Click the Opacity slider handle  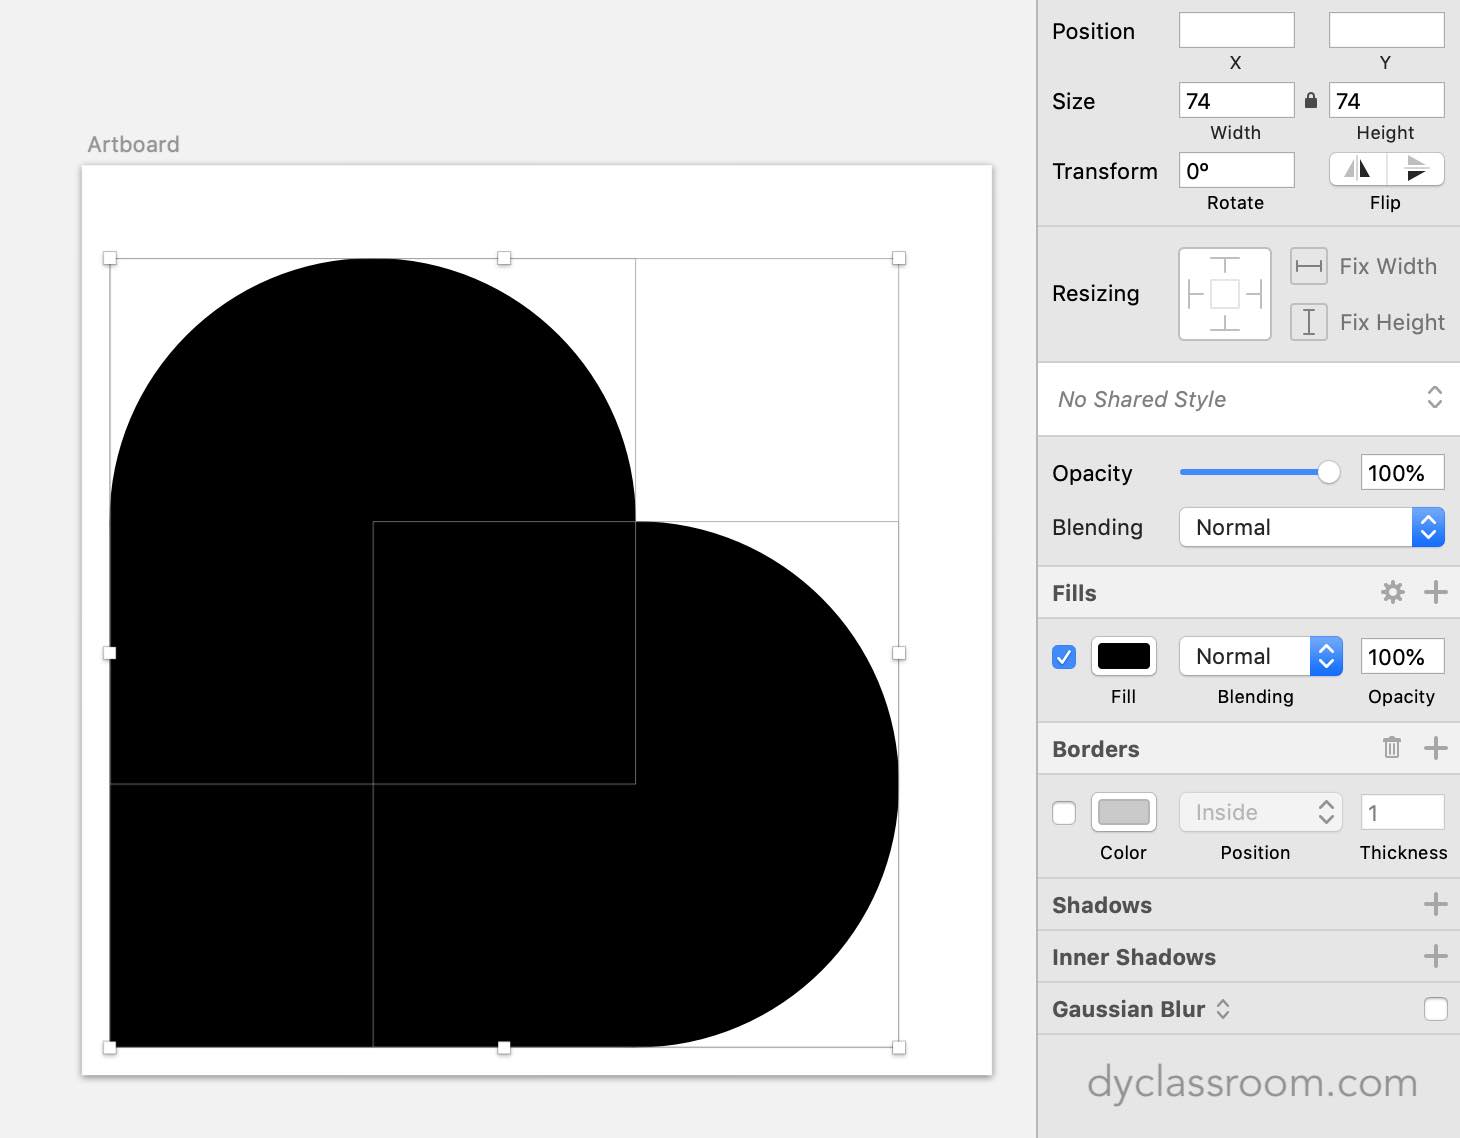pos(1328,472)
